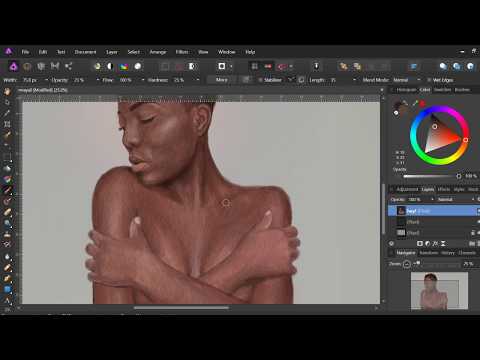This screenshot has width=480, height=360.
Task: Select the Crop tool
Action: coord(7,124)
